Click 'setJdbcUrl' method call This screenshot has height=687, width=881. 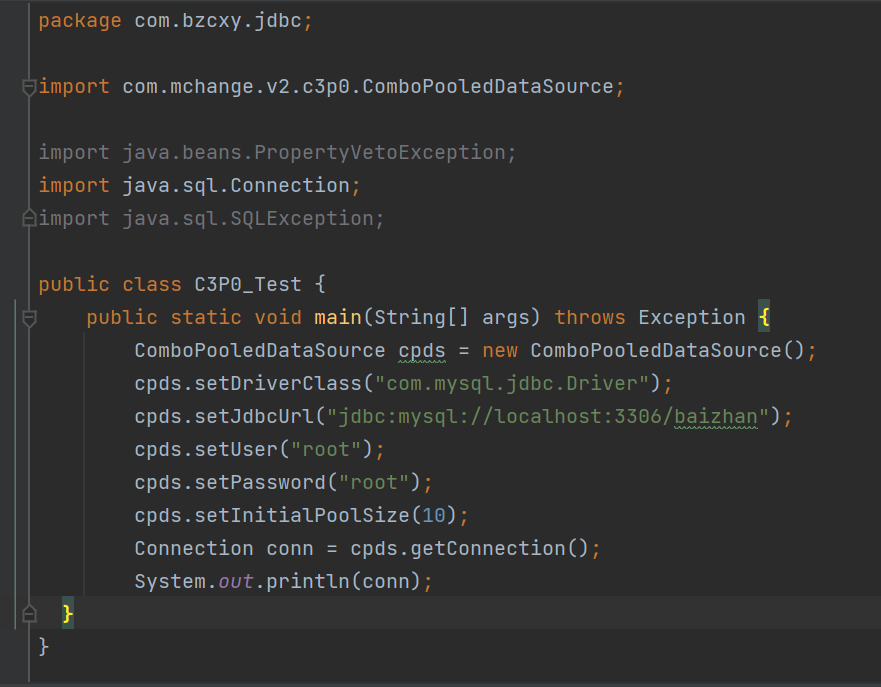[x=254, y=416]
